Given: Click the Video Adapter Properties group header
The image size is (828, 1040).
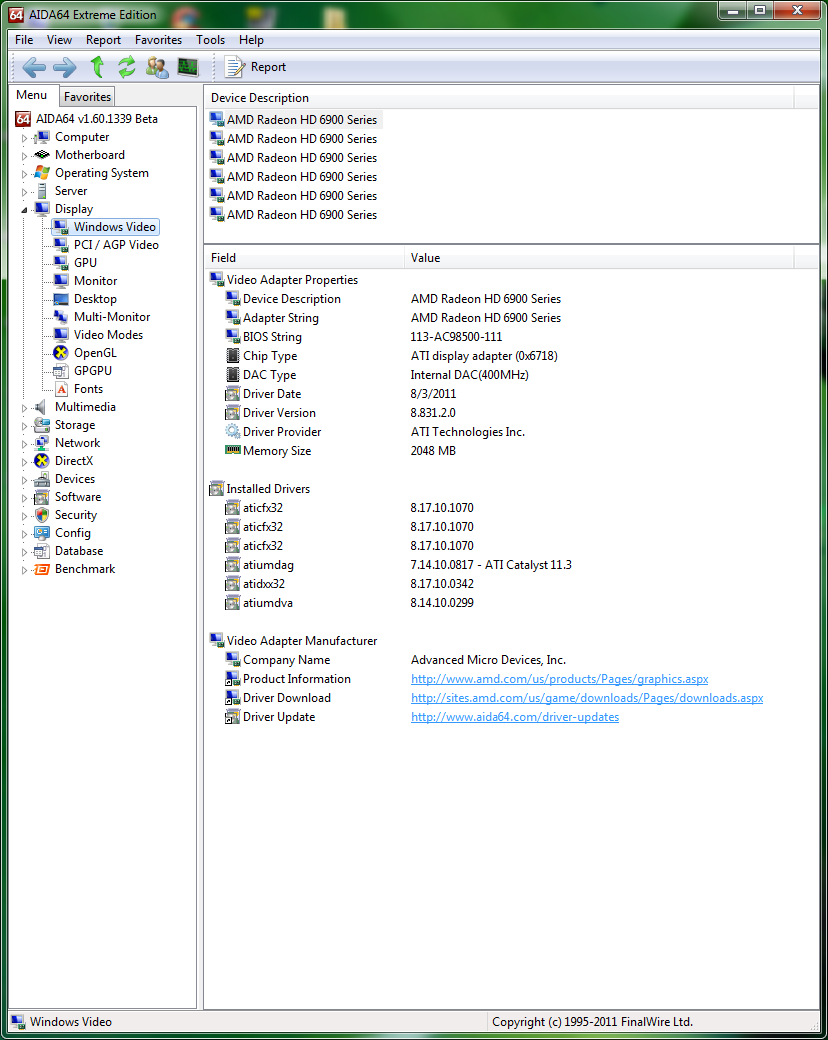Looking at the screenshot, I should 284,280.
